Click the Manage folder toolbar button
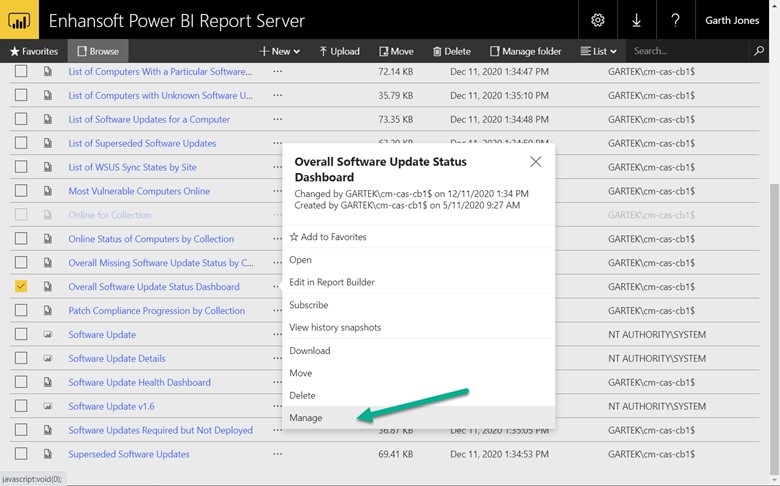 [x=526, y=51]
